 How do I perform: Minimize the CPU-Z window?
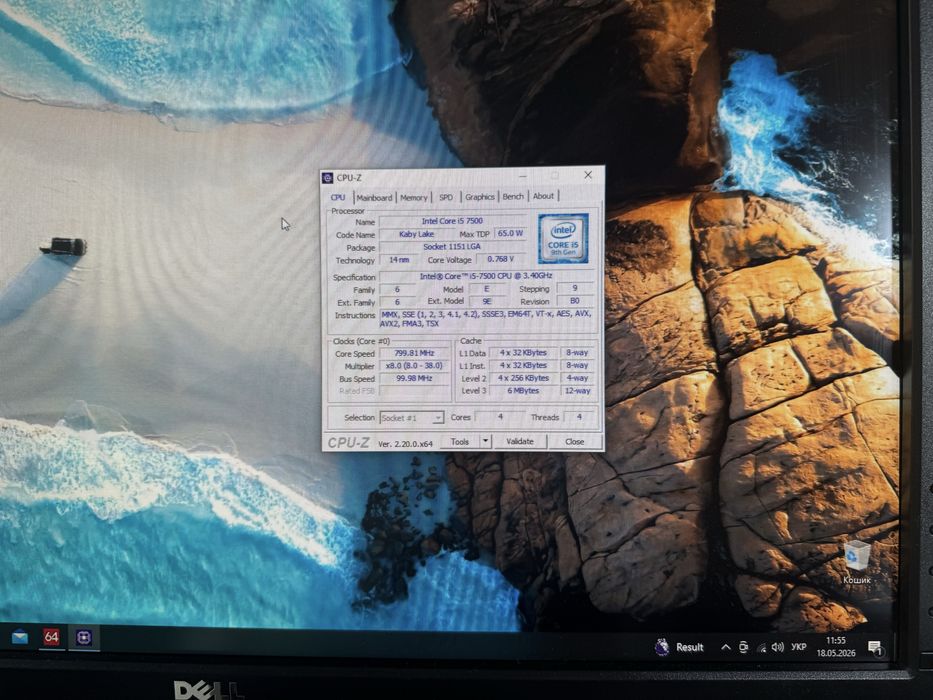click(523, 176)
